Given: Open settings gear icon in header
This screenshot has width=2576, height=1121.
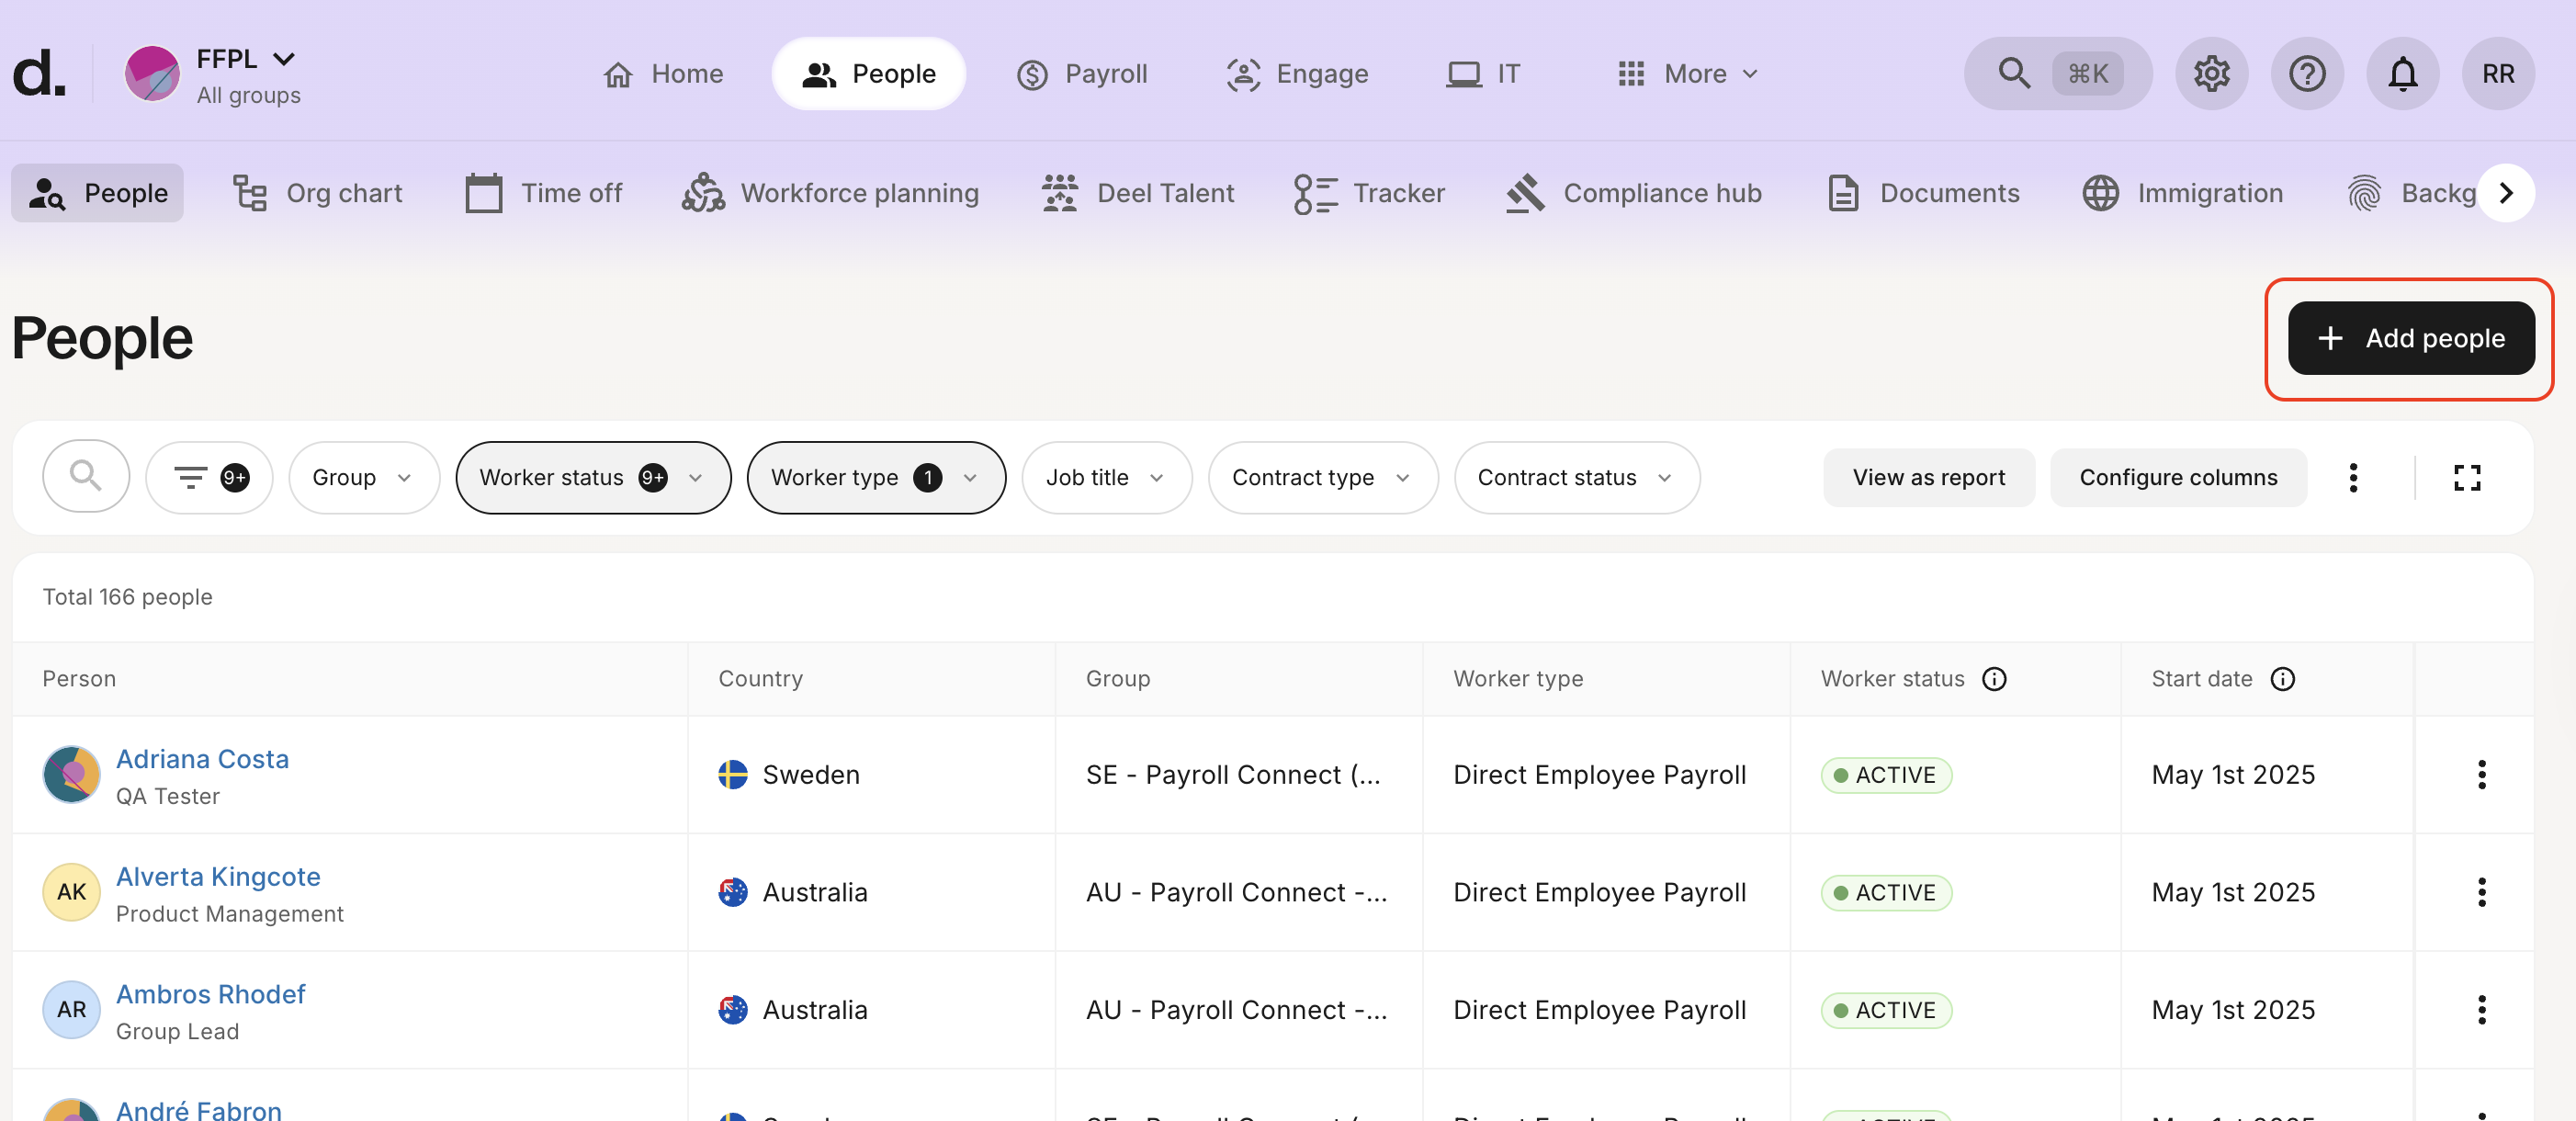Looking at the screenshot, I should click(x=2211, y=74).
